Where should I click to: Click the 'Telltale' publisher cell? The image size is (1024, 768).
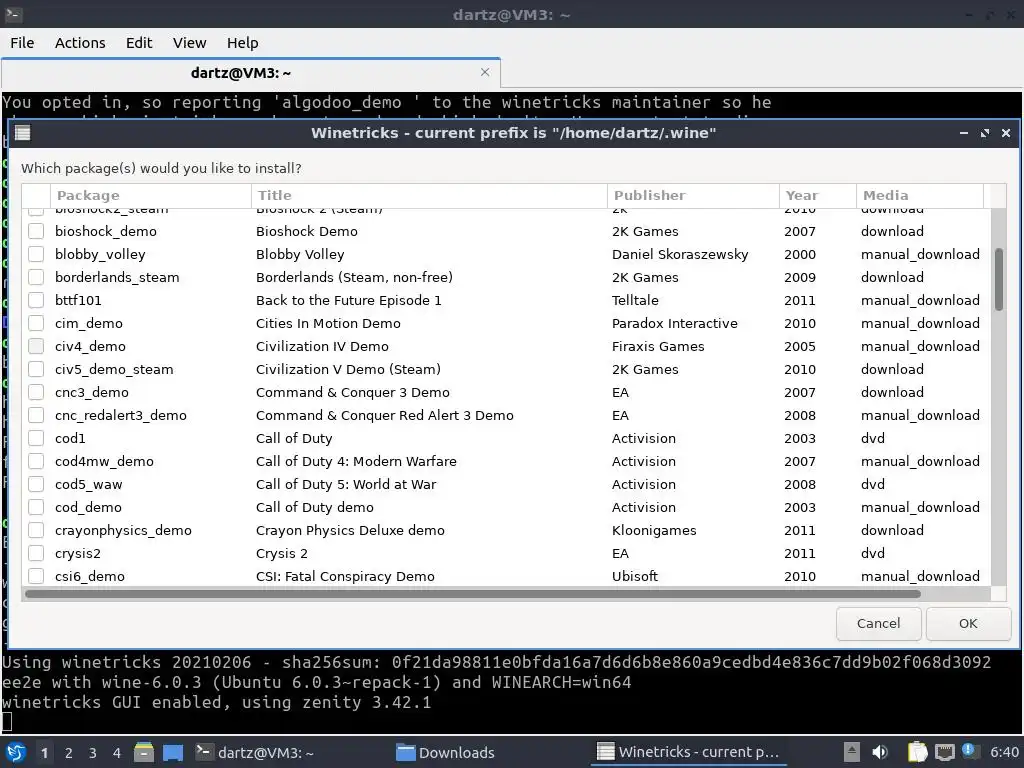635,300
